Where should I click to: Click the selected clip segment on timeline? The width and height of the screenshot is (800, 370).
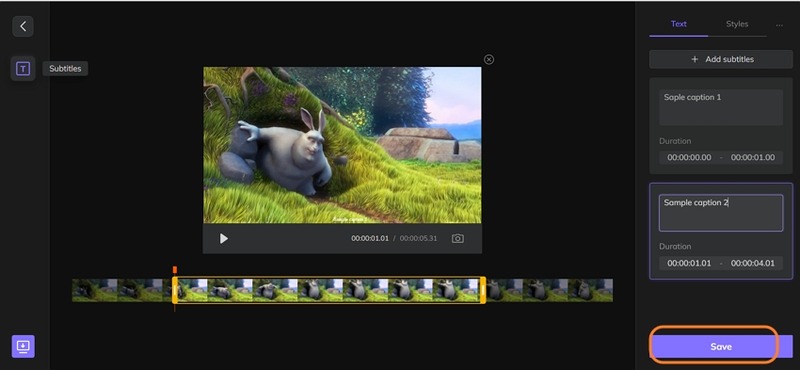329,290
